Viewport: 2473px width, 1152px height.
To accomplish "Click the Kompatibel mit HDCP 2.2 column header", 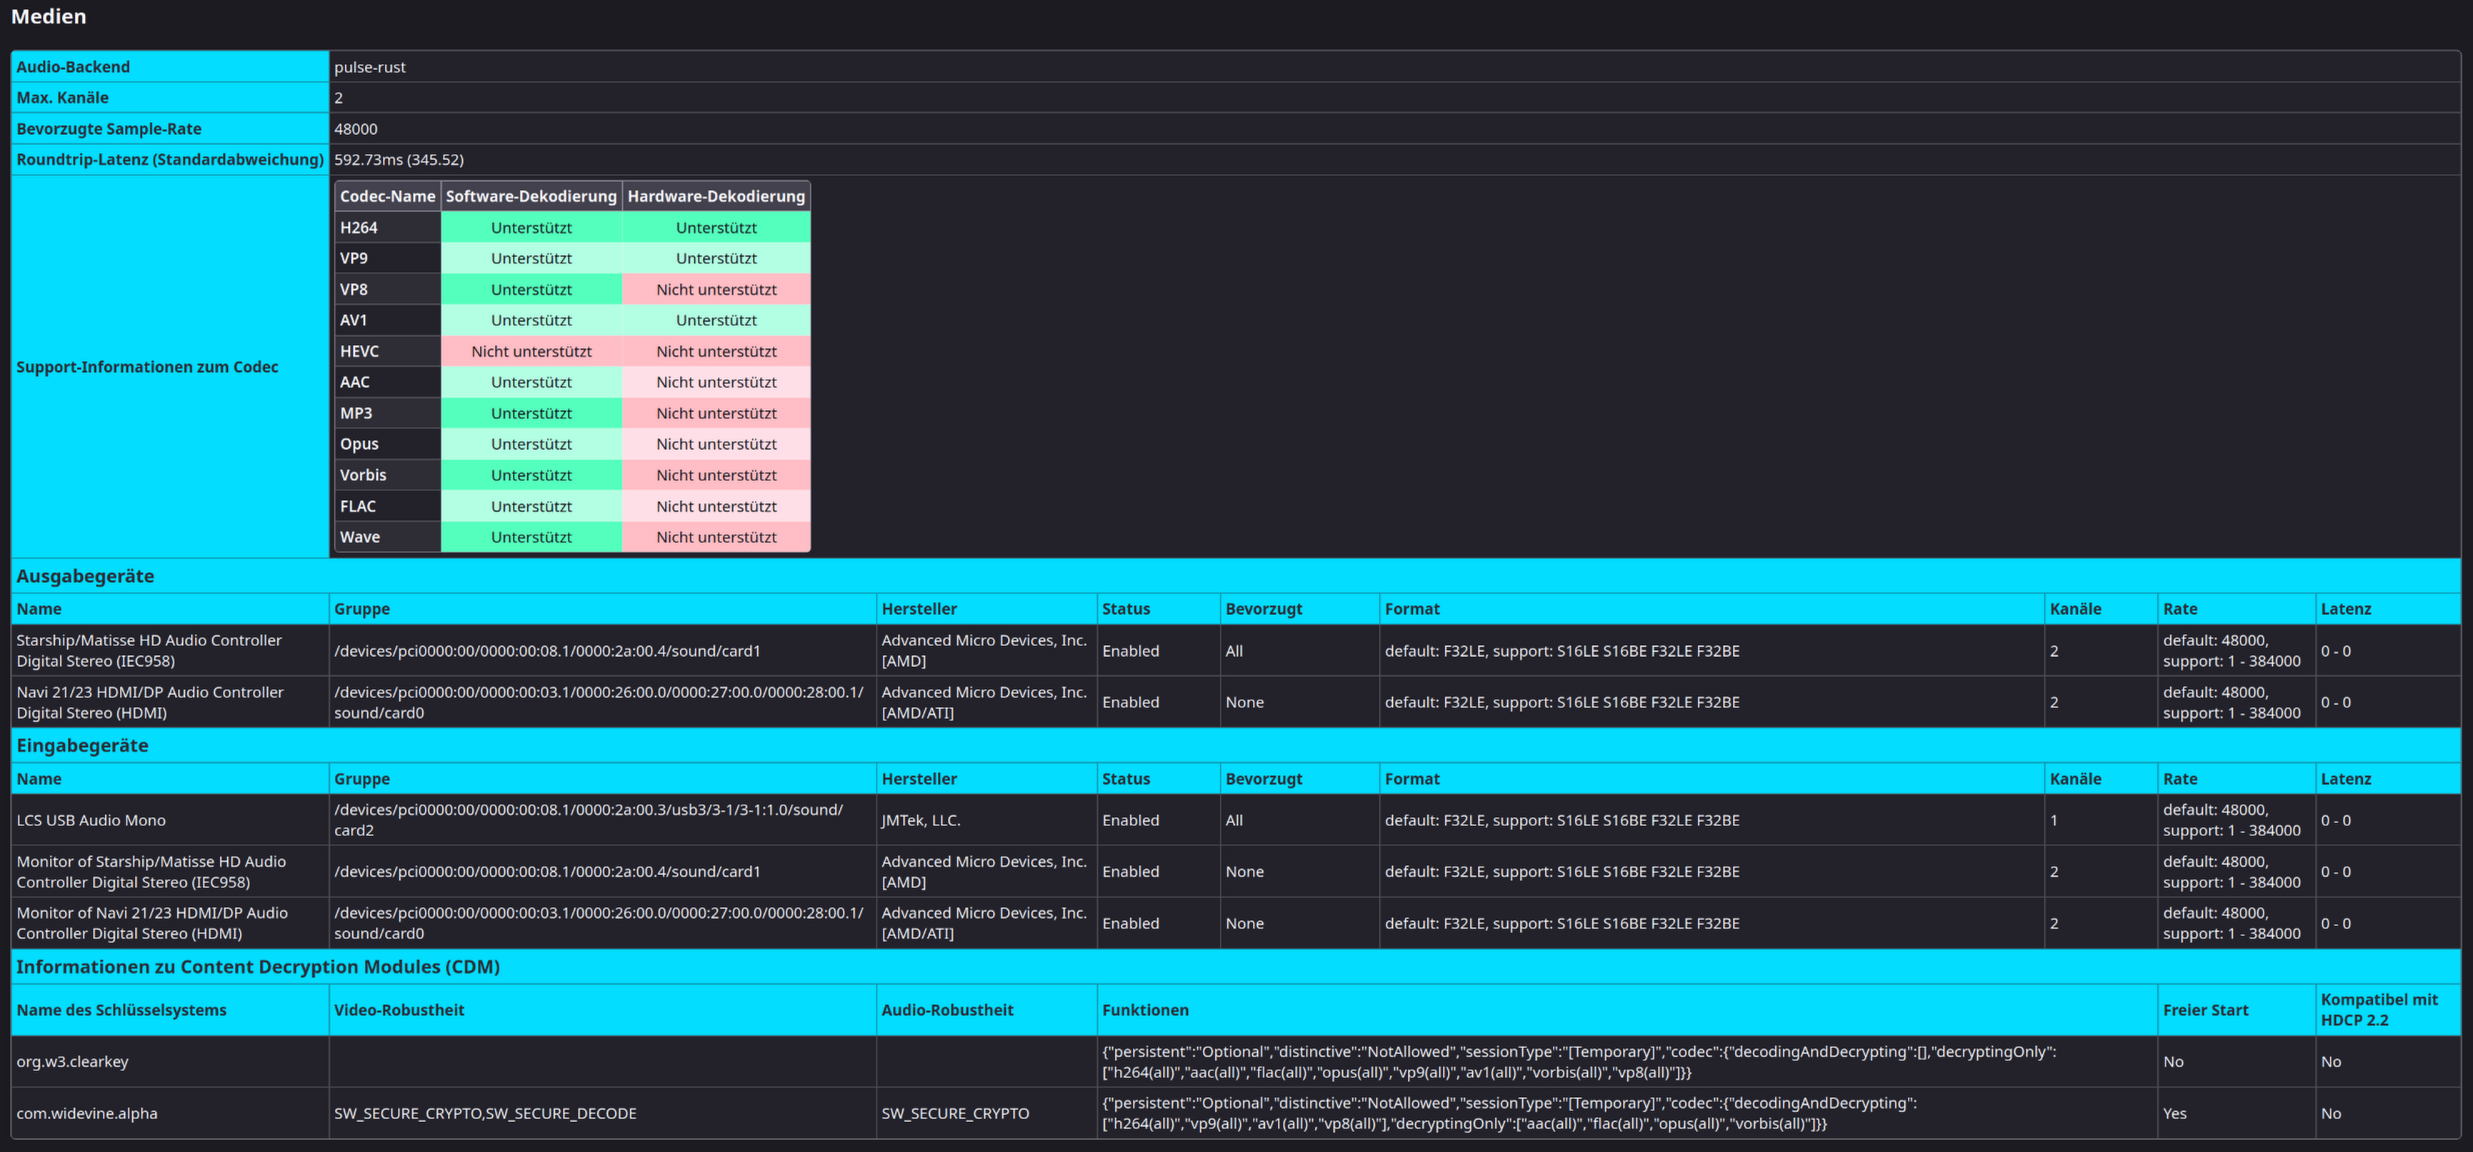I will (x=2378, y=1010).
